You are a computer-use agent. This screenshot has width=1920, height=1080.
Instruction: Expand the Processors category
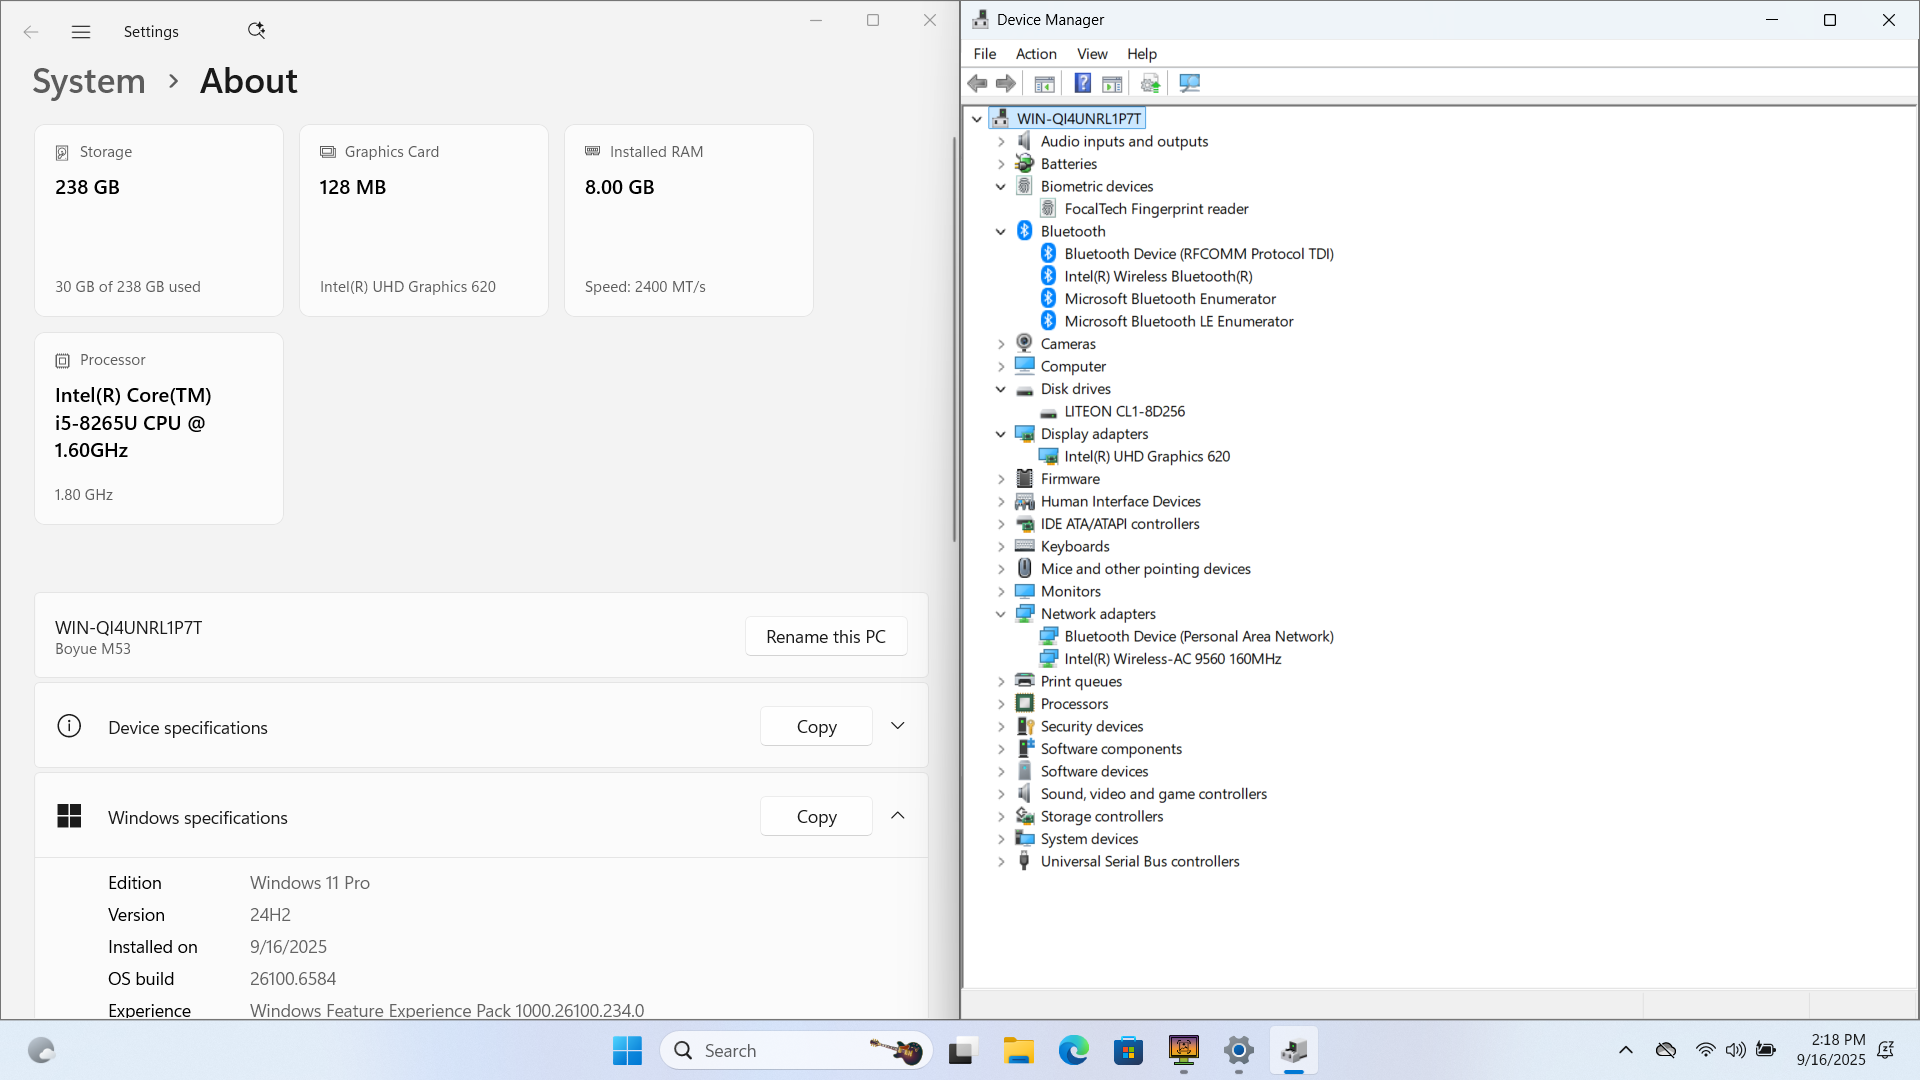[x=1001, y=704]
